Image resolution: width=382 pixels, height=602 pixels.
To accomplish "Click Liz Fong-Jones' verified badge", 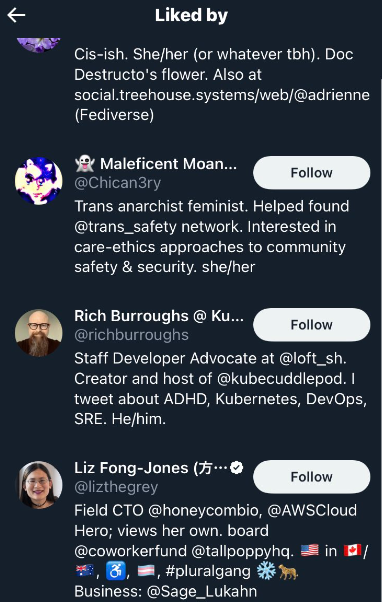I will tap(237, 467).
